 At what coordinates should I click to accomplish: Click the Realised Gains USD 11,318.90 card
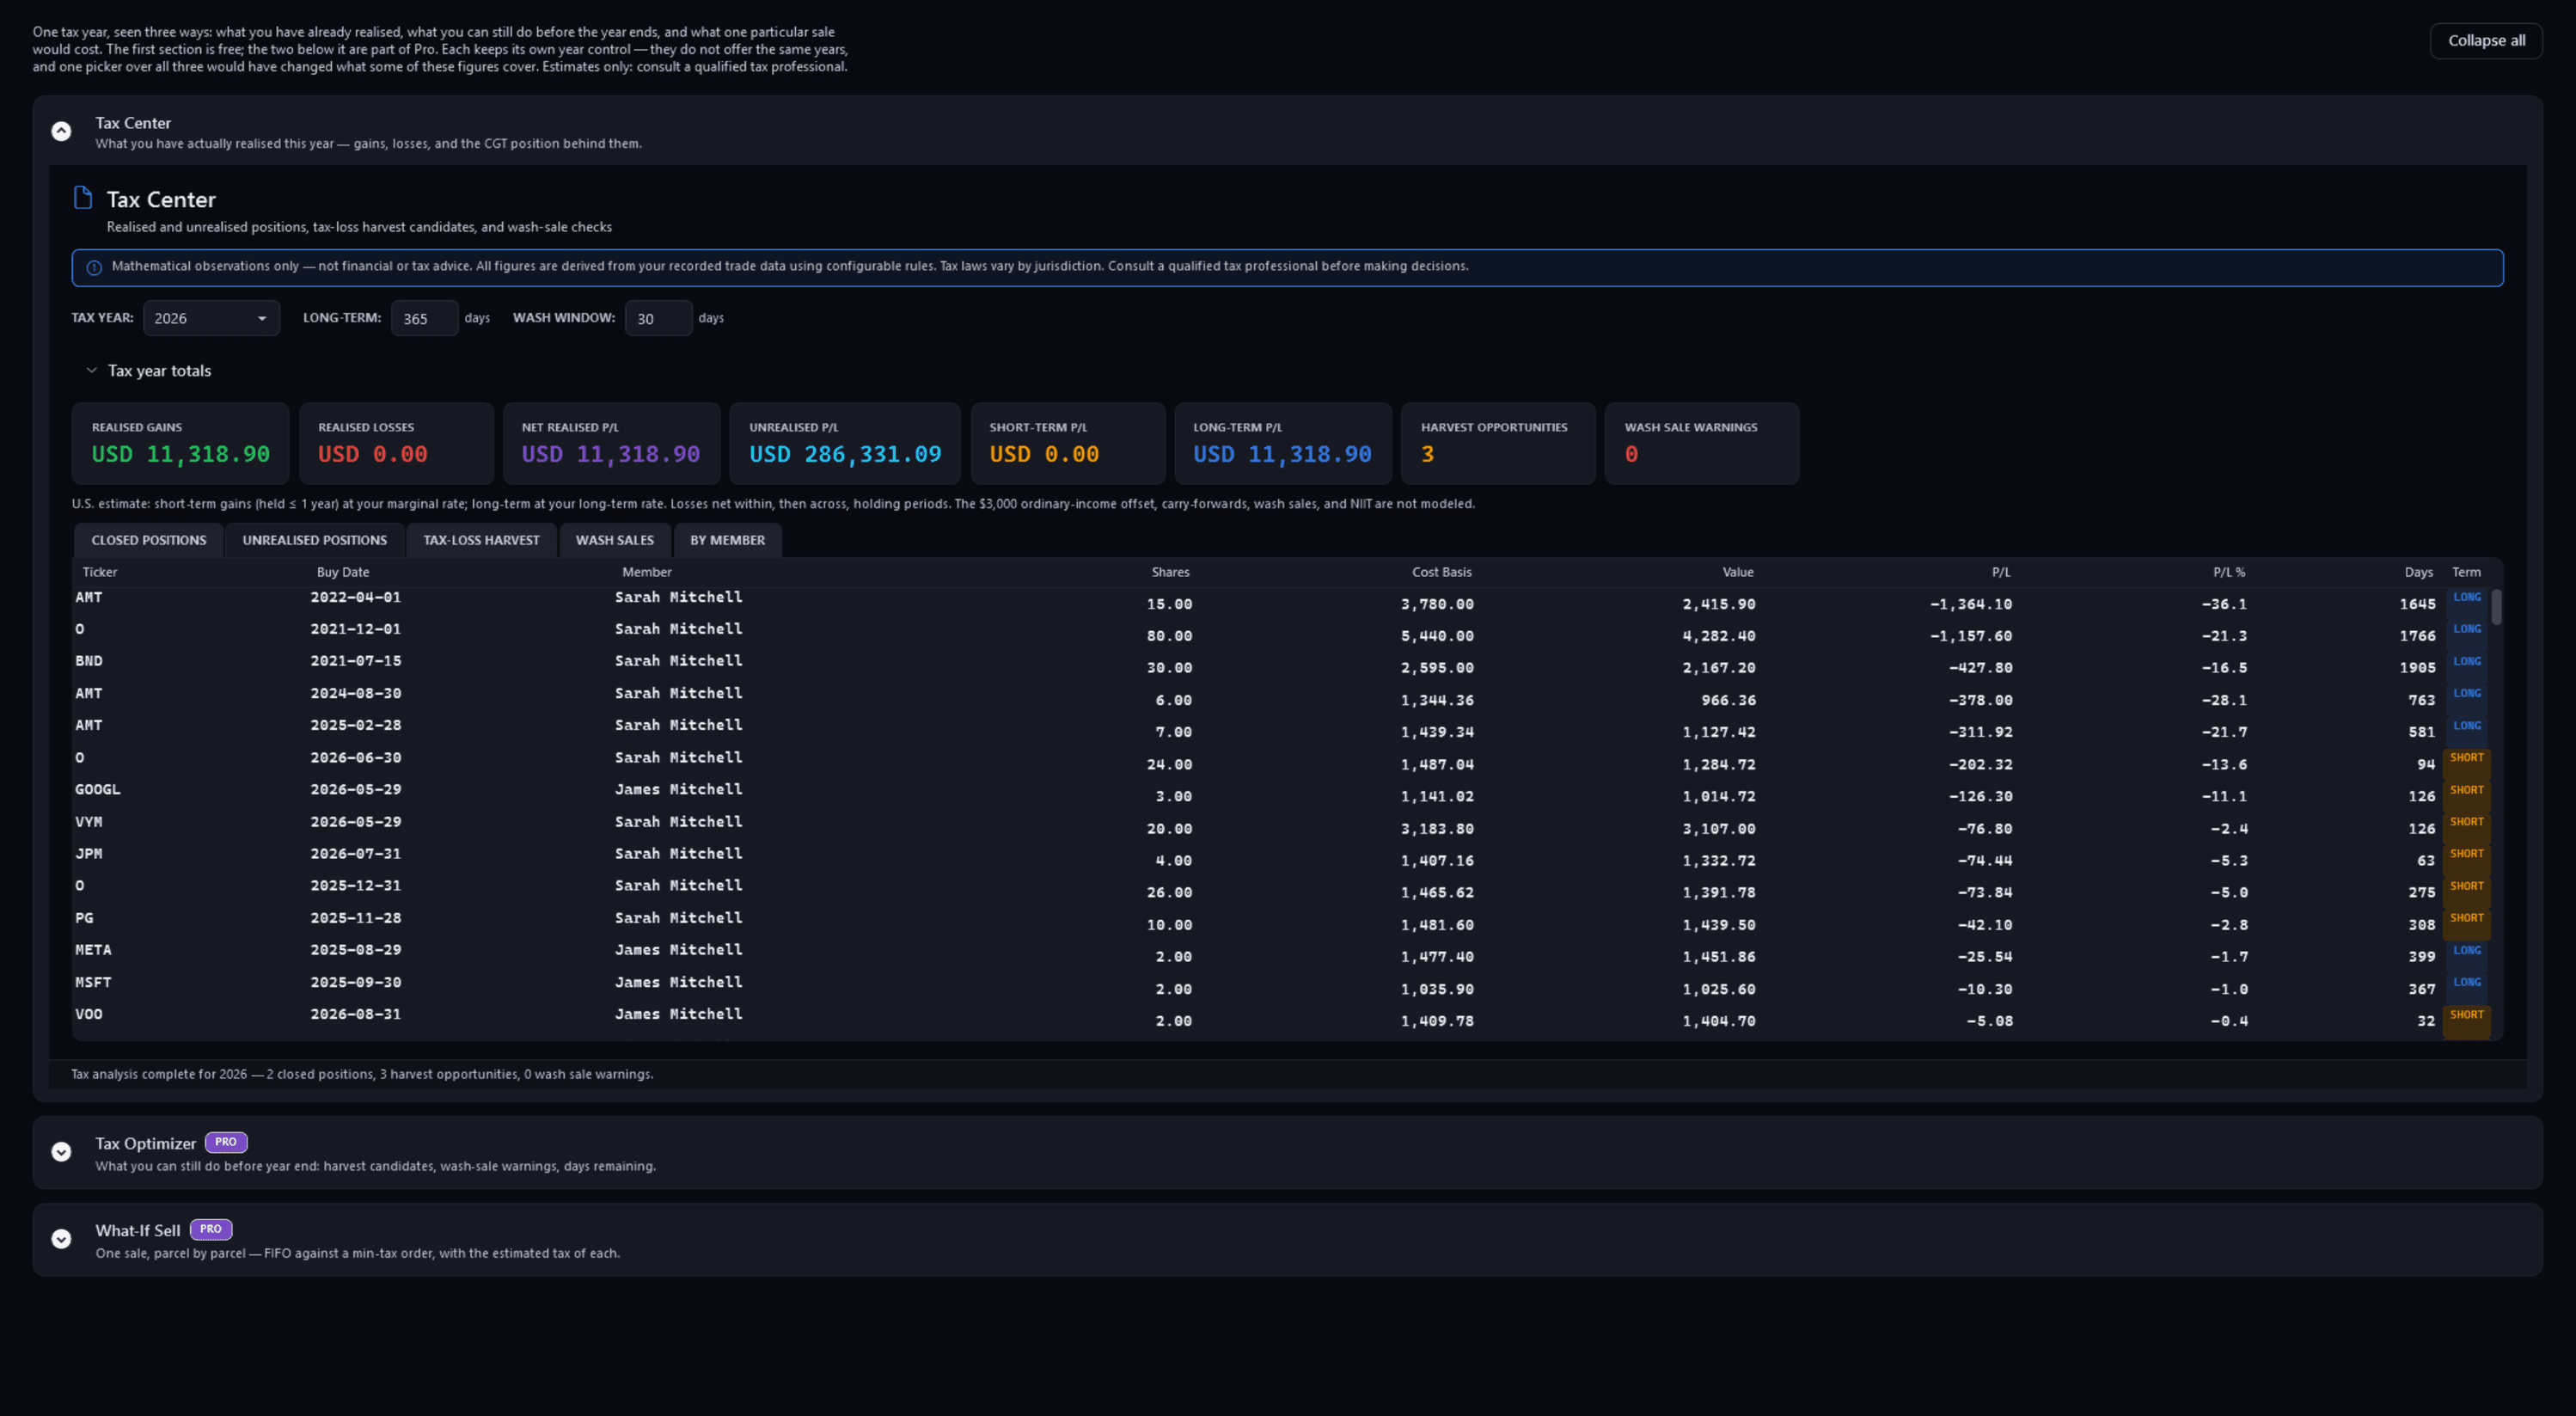(x=181, y=444)
